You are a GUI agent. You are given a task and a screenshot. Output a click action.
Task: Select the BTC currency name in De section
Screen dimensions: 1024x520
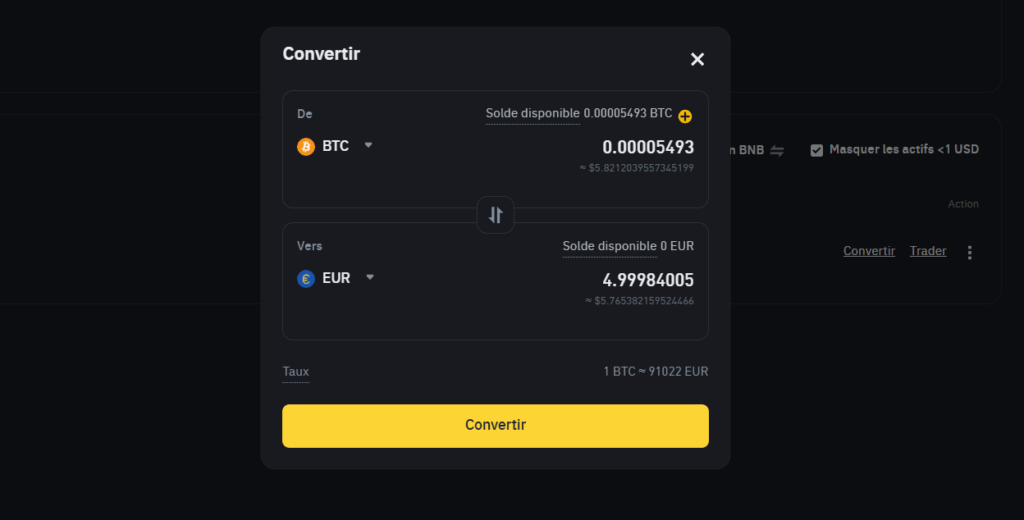pos(336,146)
